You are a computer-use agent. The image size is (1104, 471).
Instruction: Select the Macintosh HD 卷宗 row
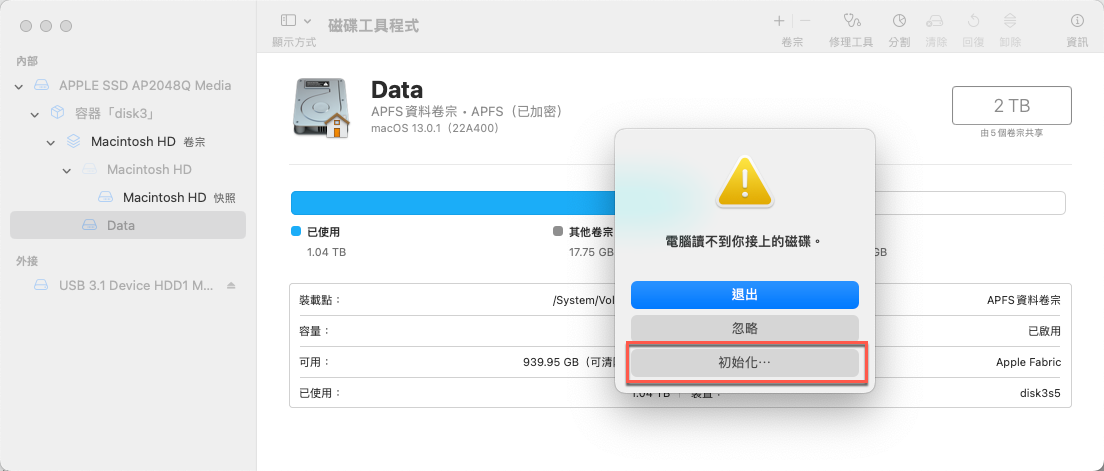click(127, 142)
